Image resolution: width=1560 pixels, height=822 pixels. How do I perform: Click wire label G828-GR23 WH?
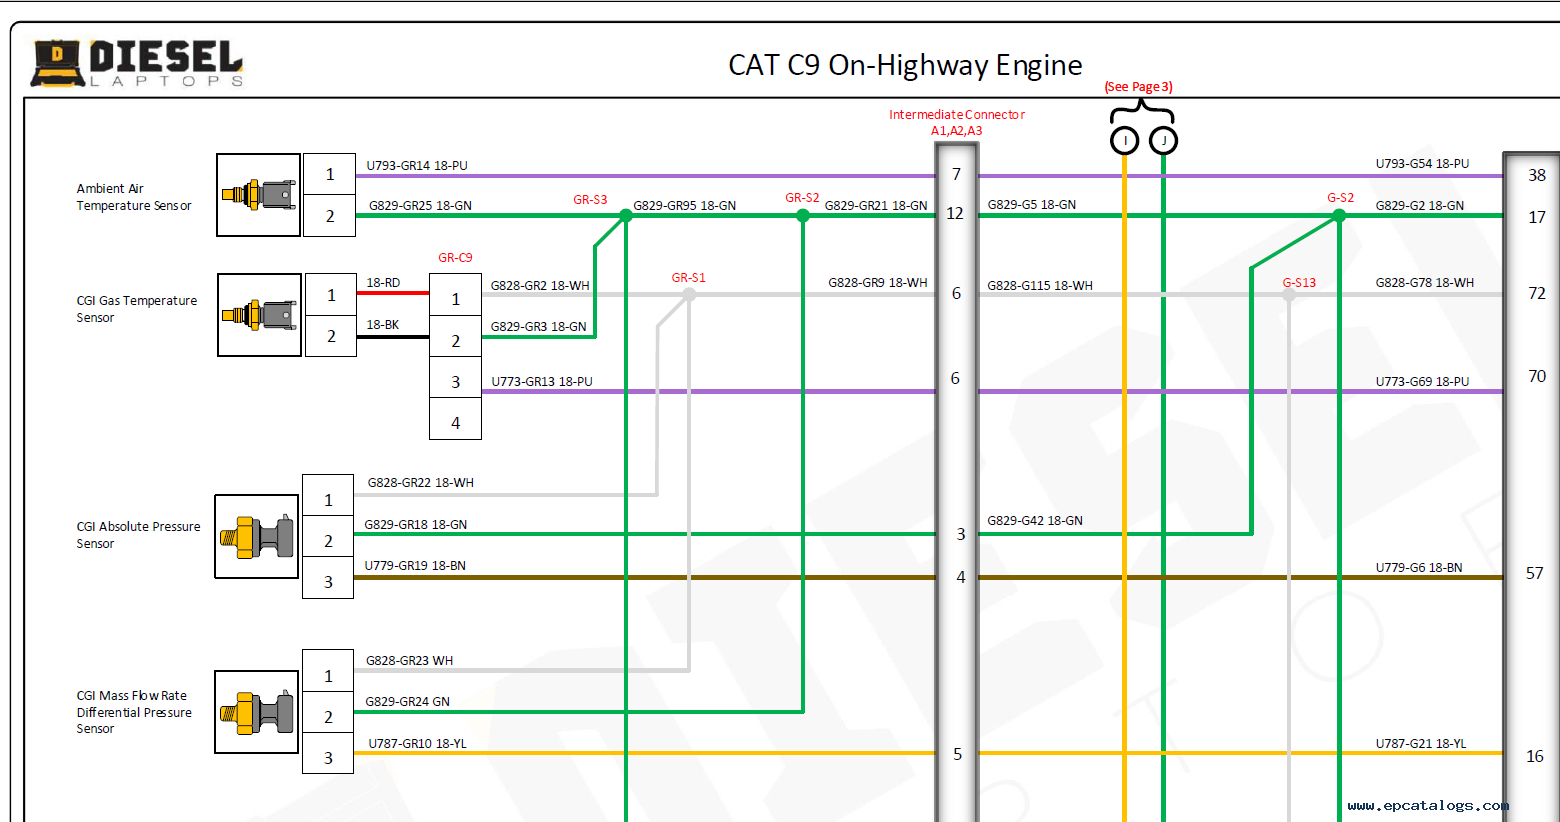click(x=409, y=661)
